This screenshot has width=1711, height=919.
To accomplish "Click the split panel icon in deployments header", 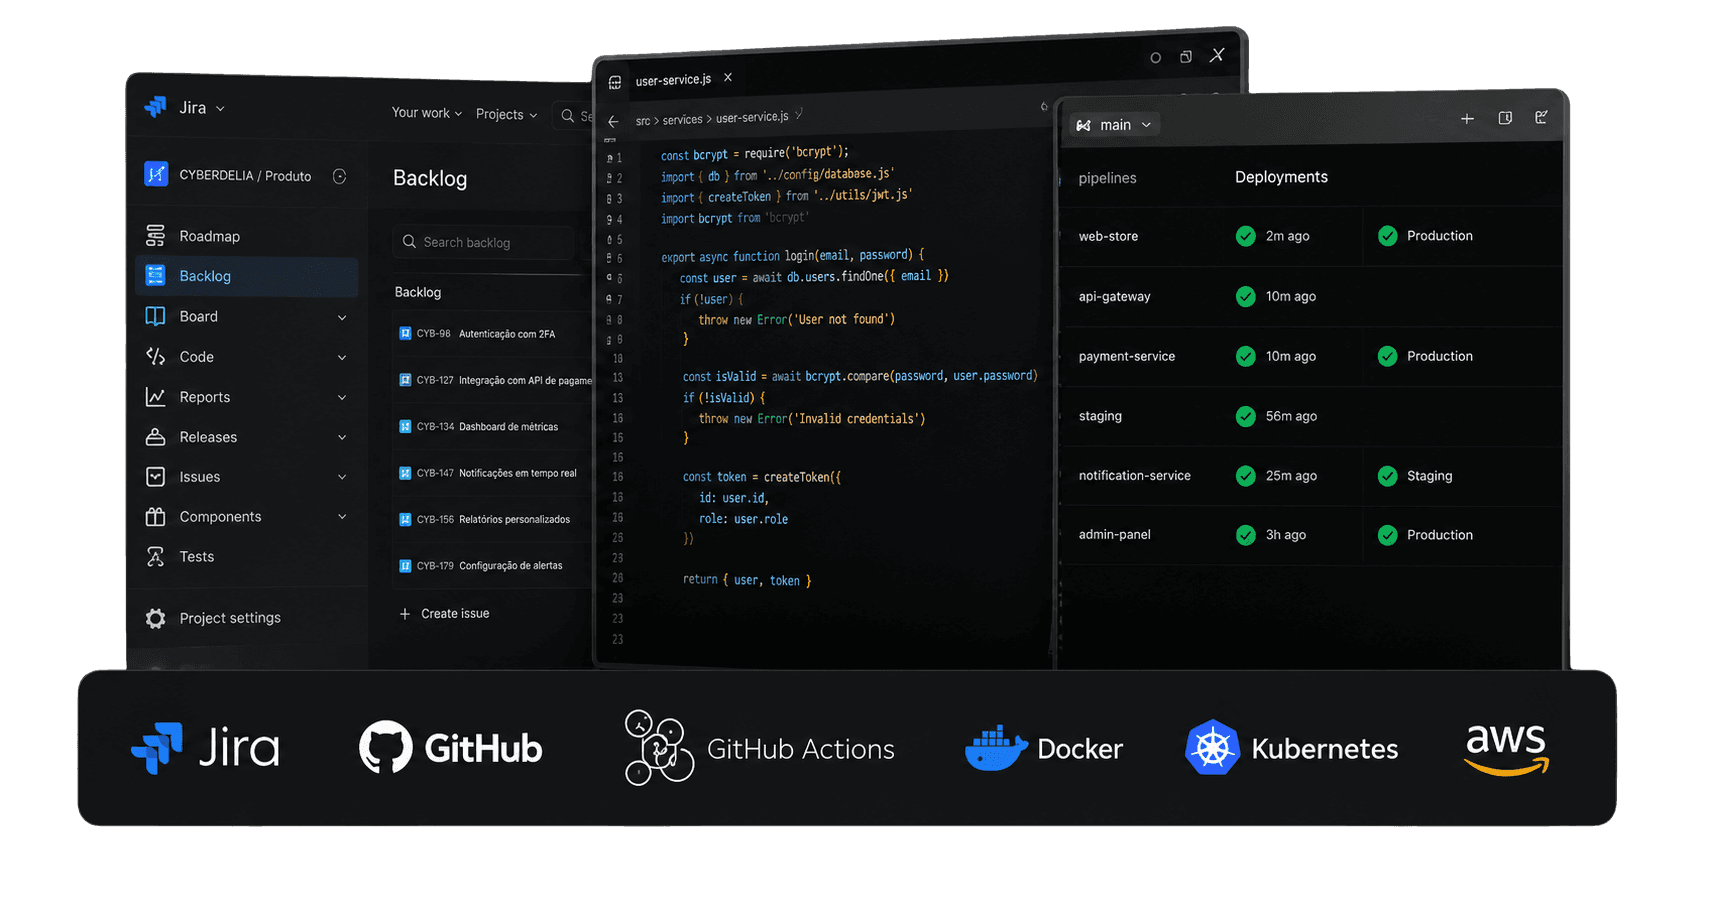I will click(1505, 118).
